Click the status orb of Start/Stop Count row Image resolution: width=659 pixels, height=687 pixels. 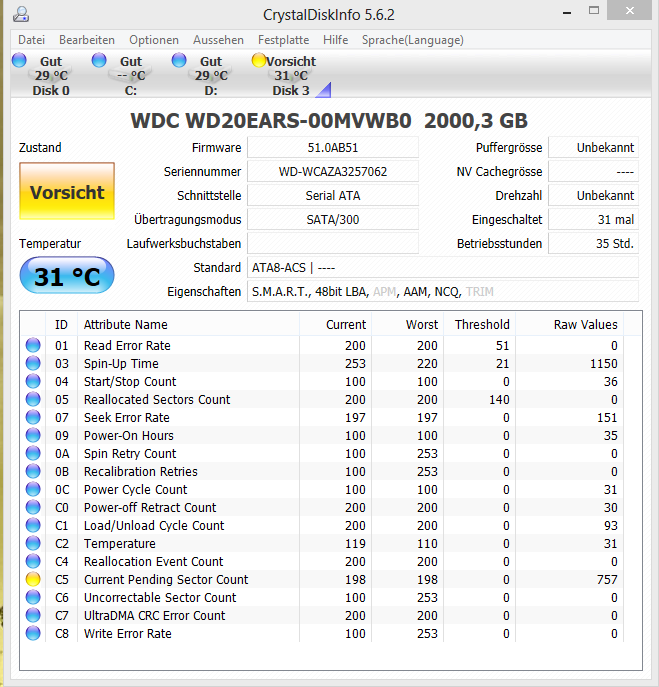[x=33, y=381]
